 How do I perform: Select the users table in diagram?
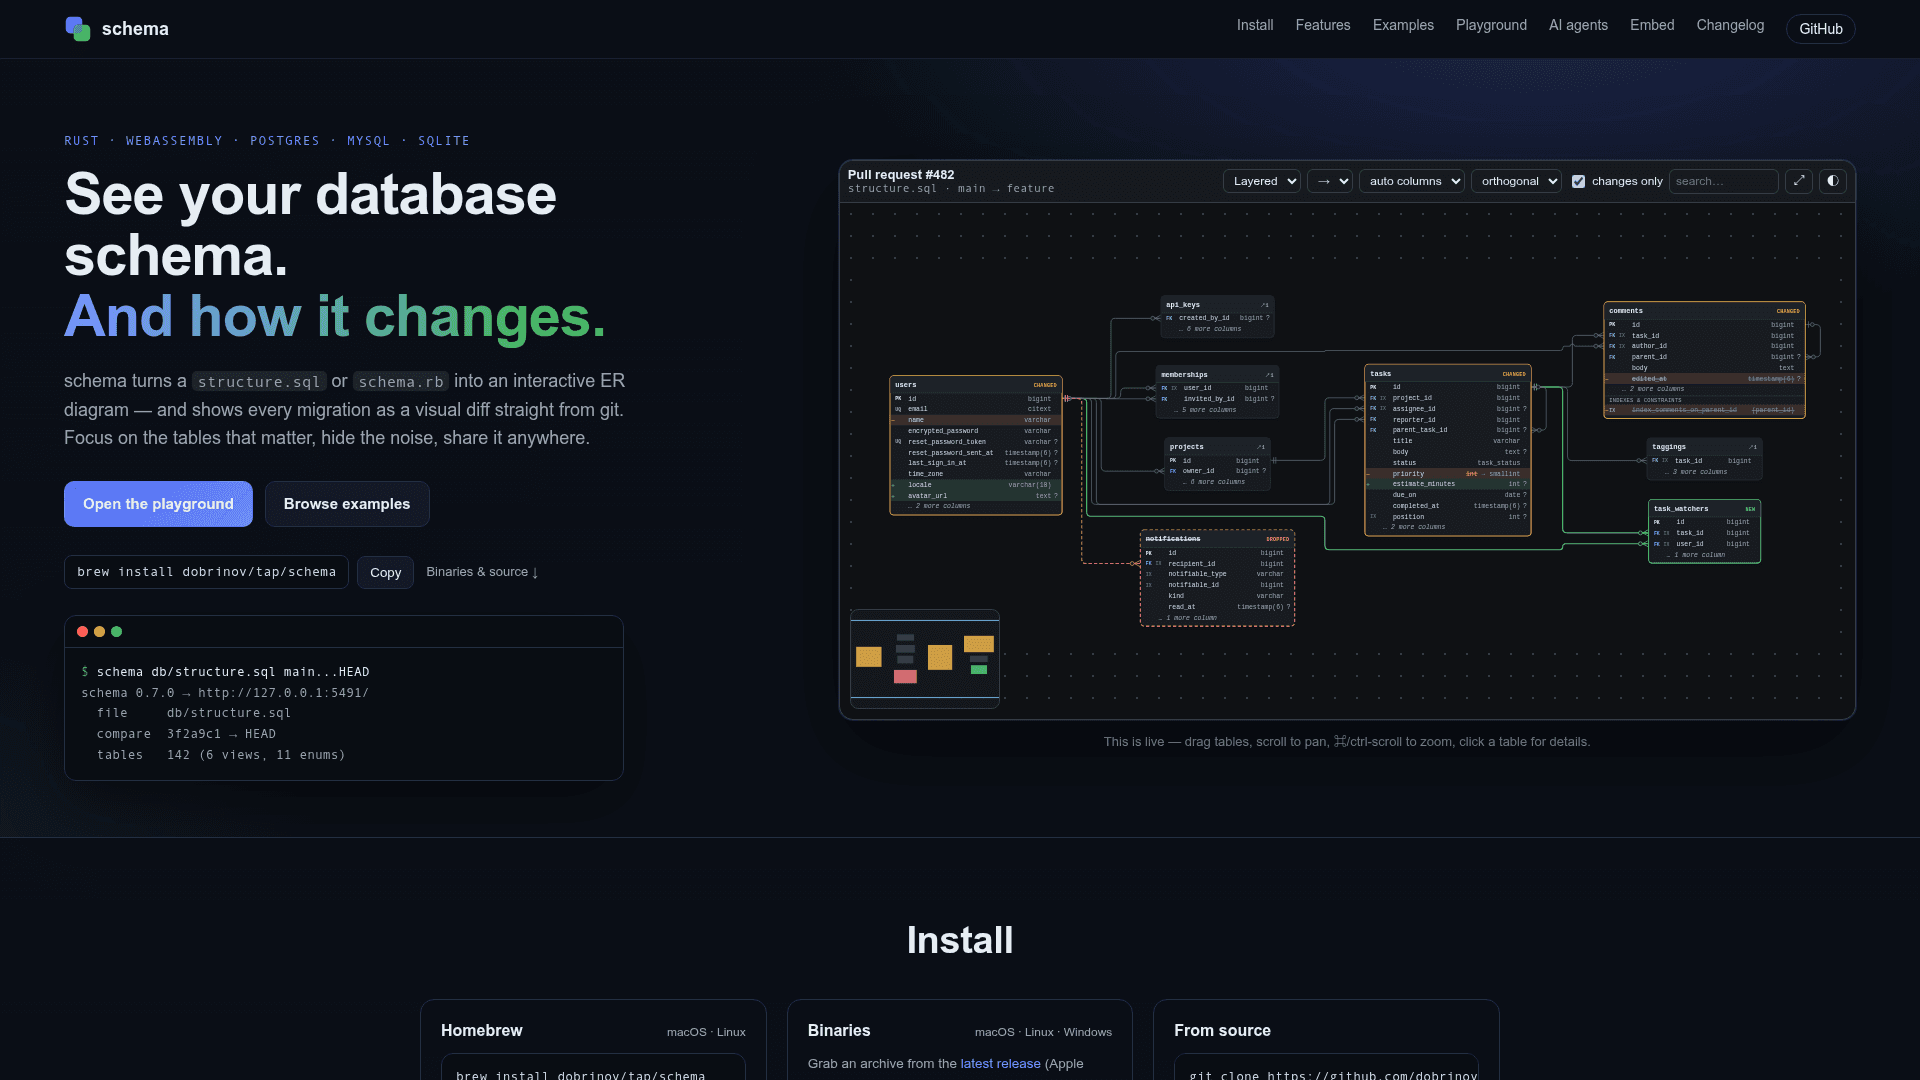click(x=976, y=445)
